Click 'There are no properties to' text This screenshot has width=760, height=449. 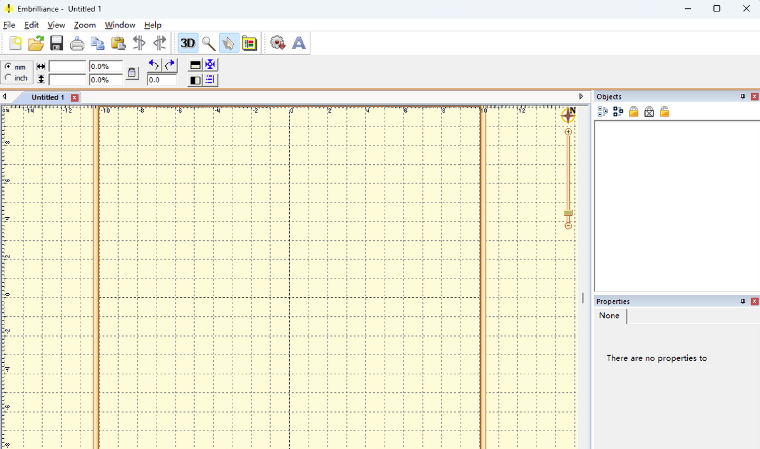(657, 358)
